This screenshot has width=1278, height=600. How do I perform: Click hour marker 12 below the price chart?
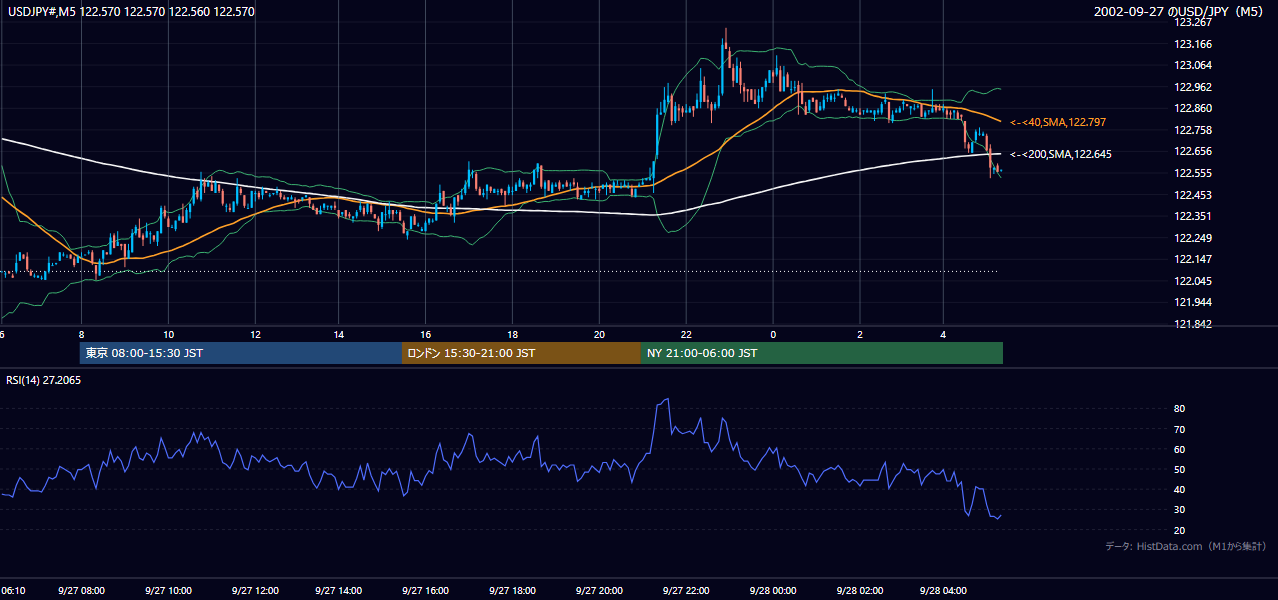(x=255, y=334)
